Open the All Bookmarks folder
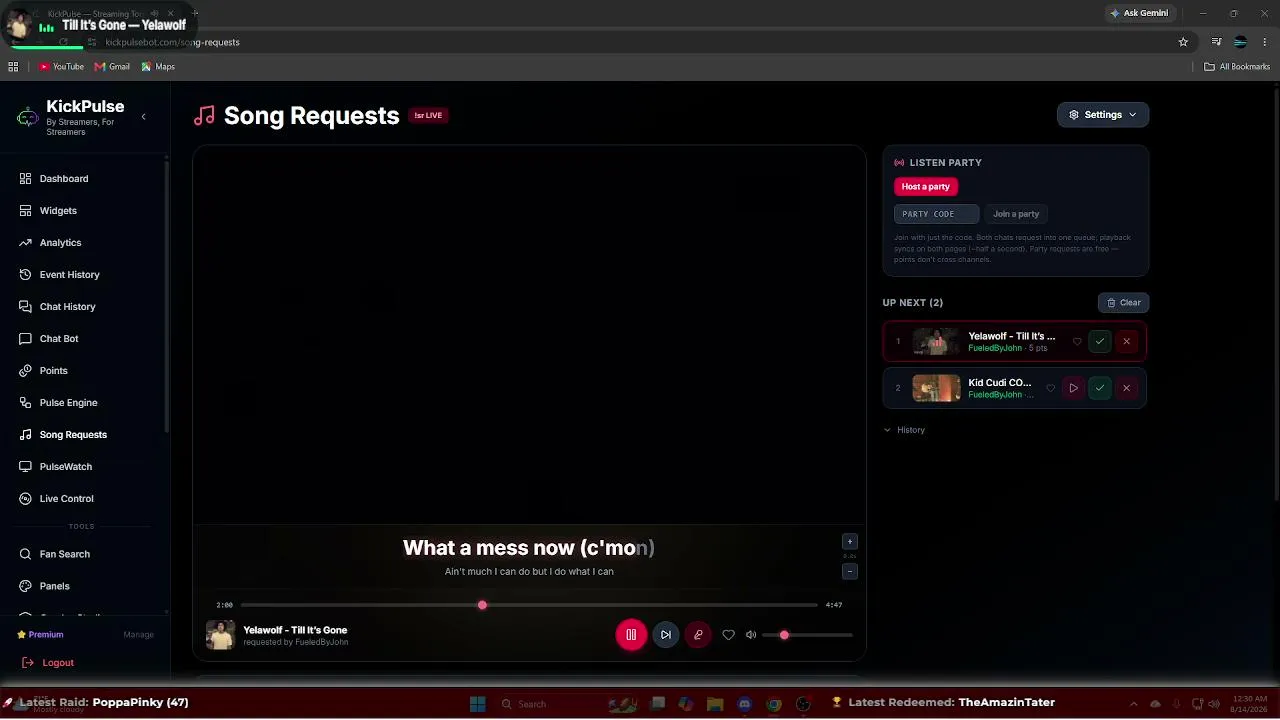This screenshot has width=1280, height=720. (1237, 67)
